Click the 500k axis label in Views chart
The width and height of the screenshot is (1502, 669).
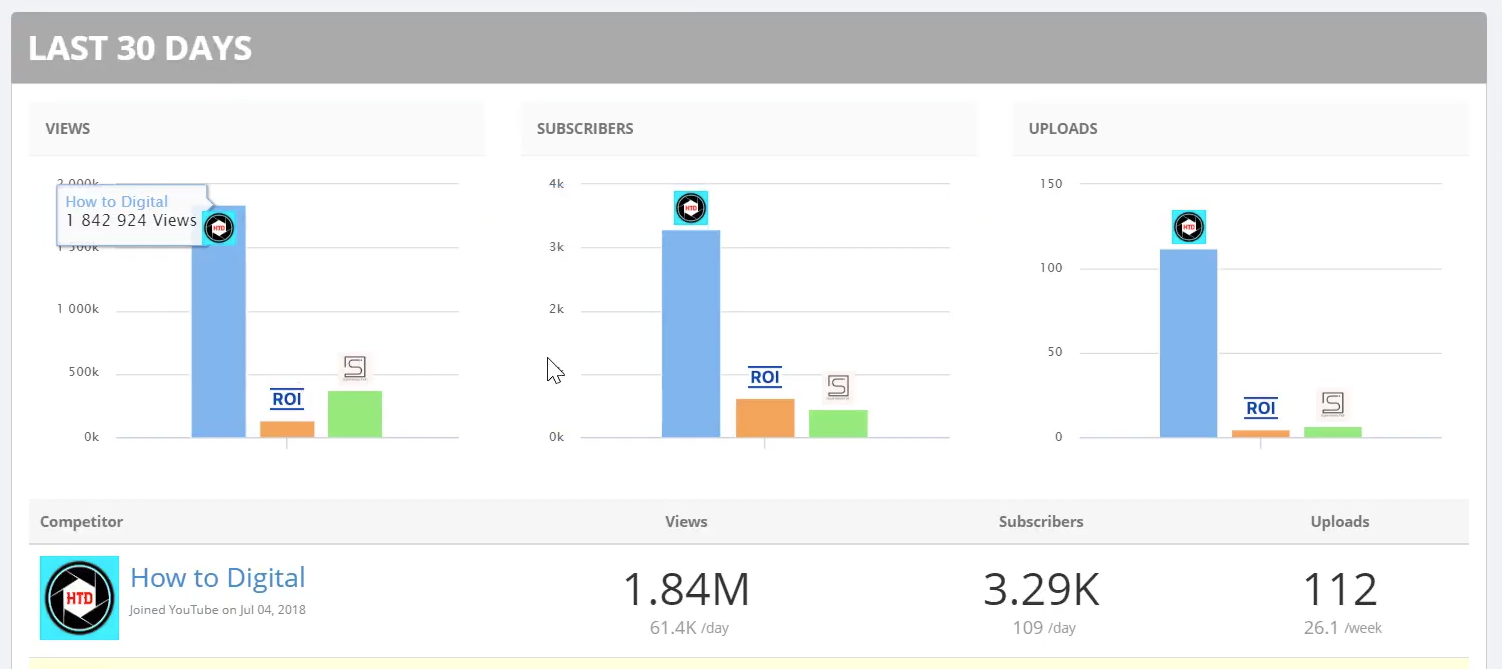coord(83,372)
